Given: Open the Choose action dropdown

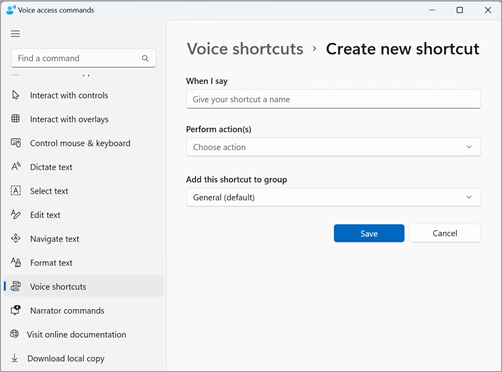Looking at the screenshot, I should (x=333, y=147).
